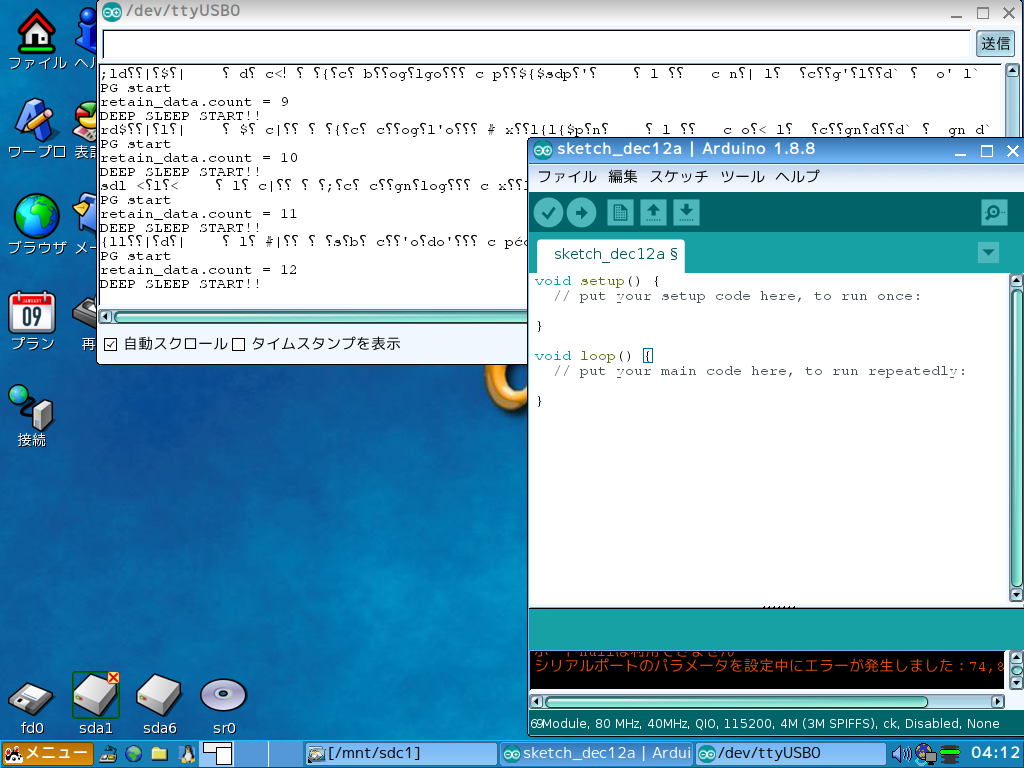Viewport: 1024px width, 768px height.
Task: Click the Open sketch up-arrow icon
Action: tap(653, 213)
